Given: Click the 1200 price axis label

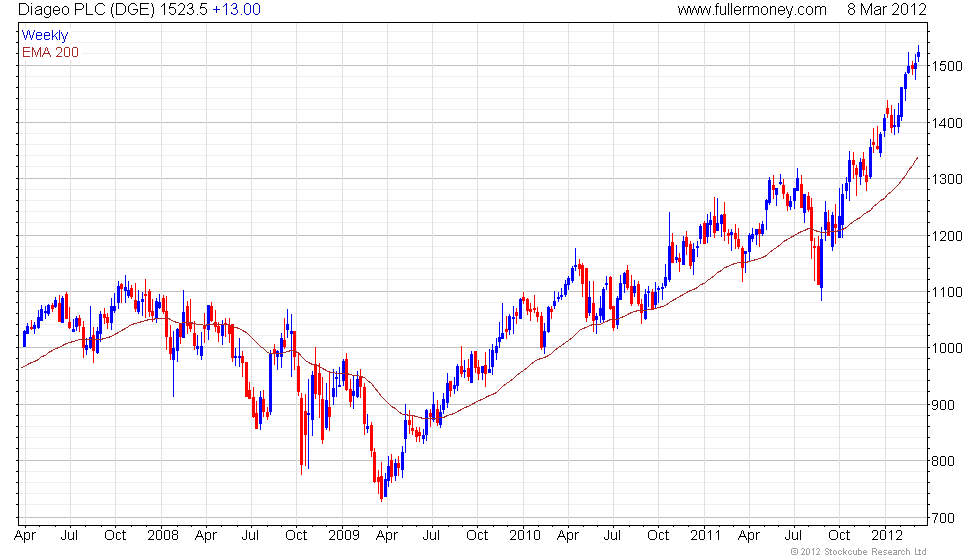Looking at the screenshot, I should 948,236.
